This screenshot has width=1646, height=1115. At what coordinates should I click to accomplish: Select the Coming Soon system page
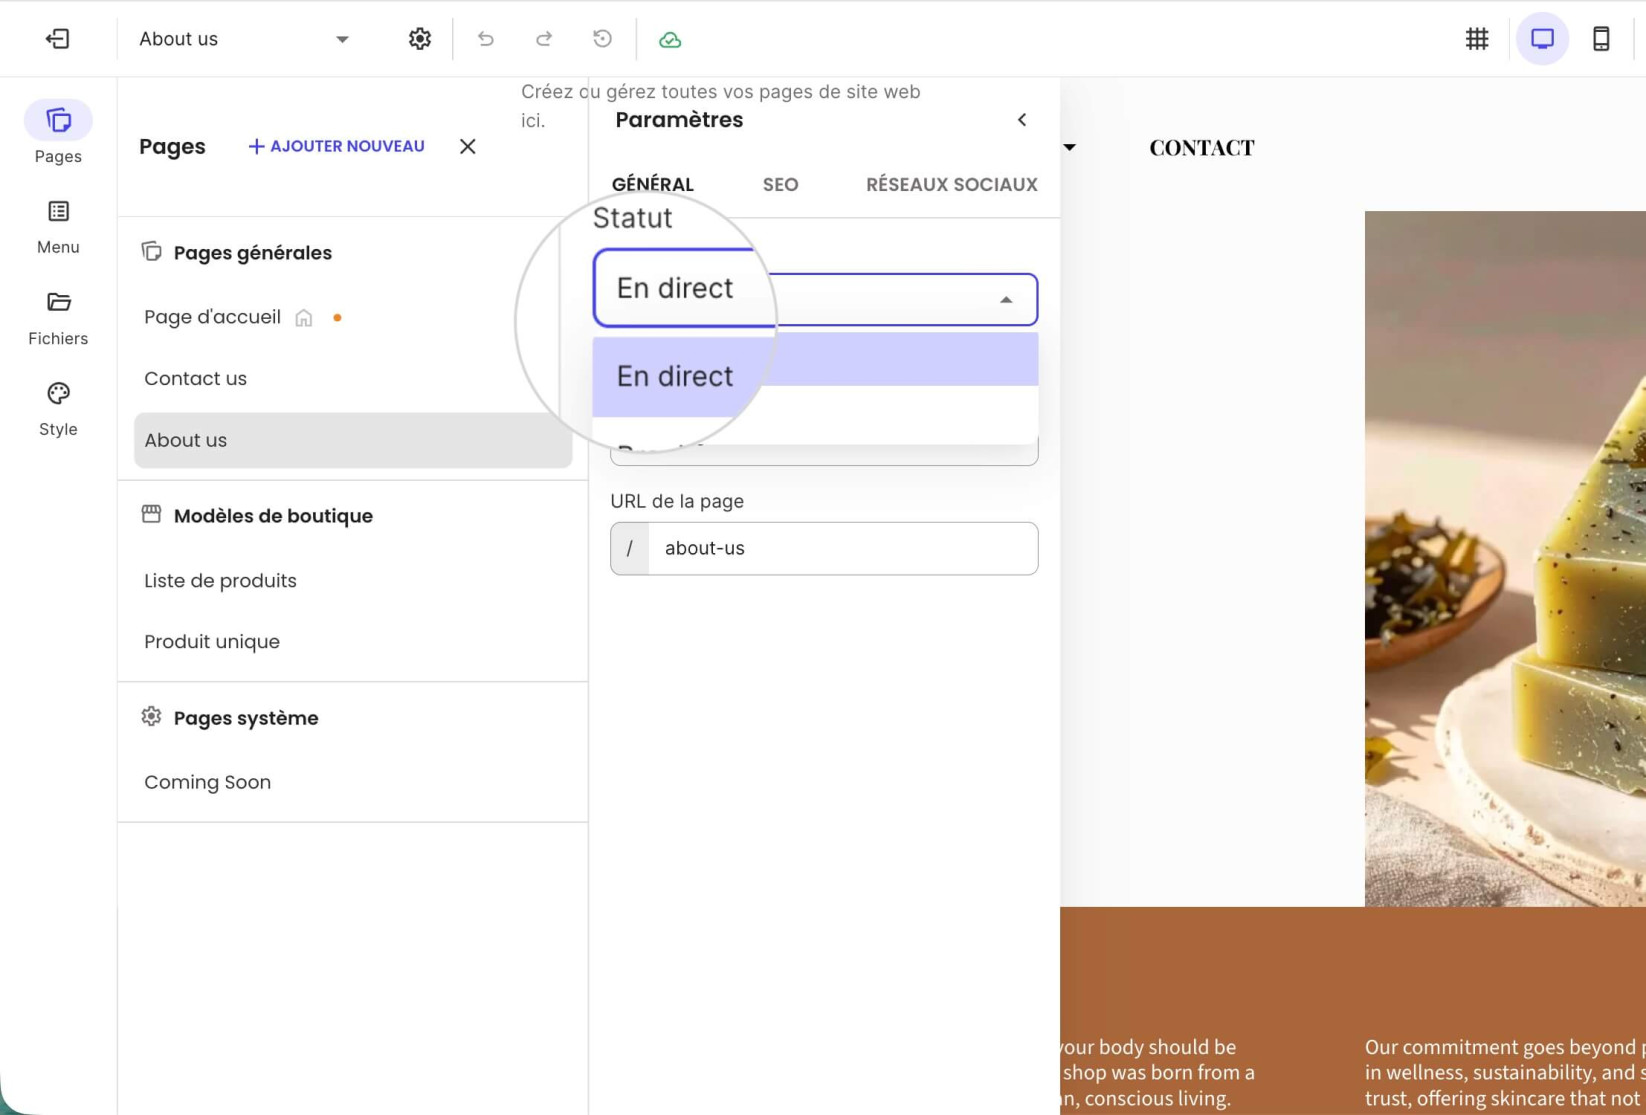(x=207, y=782)
